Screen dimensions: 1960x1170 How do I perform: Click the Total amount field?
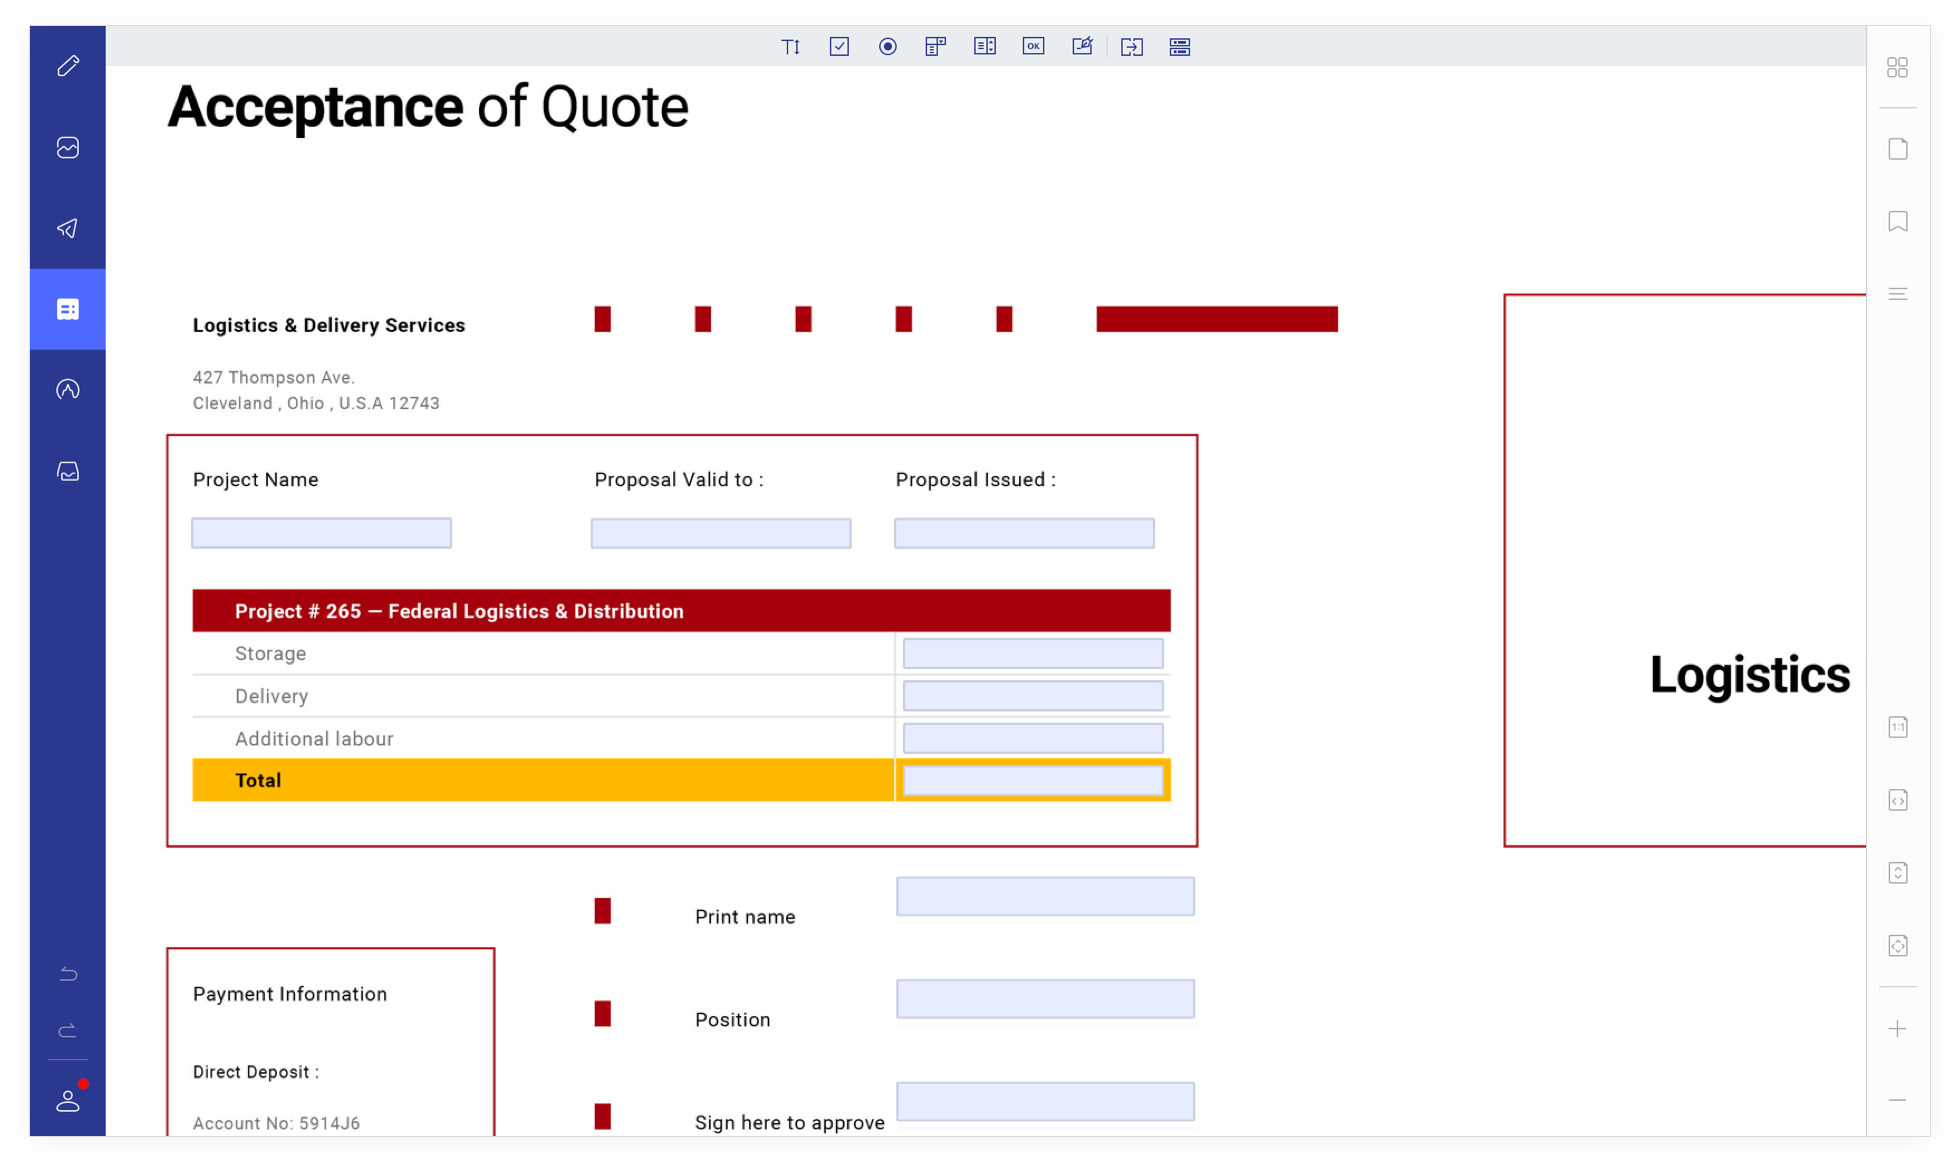point(1033,781)
